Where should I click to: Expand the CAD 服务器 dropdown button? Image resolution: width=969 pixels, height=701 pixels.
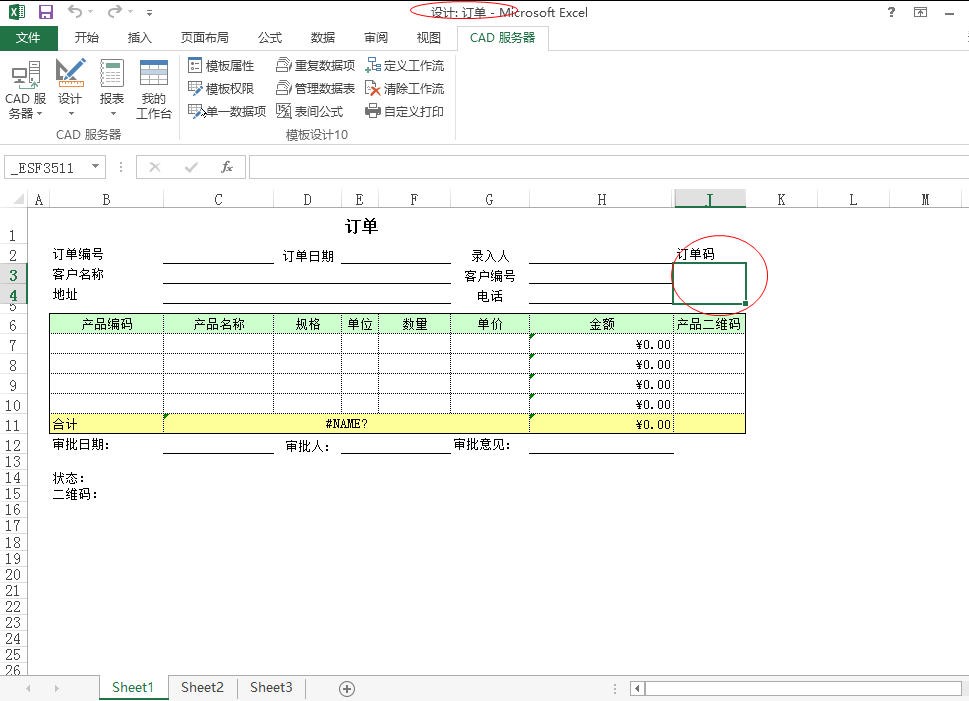[25, 106]
